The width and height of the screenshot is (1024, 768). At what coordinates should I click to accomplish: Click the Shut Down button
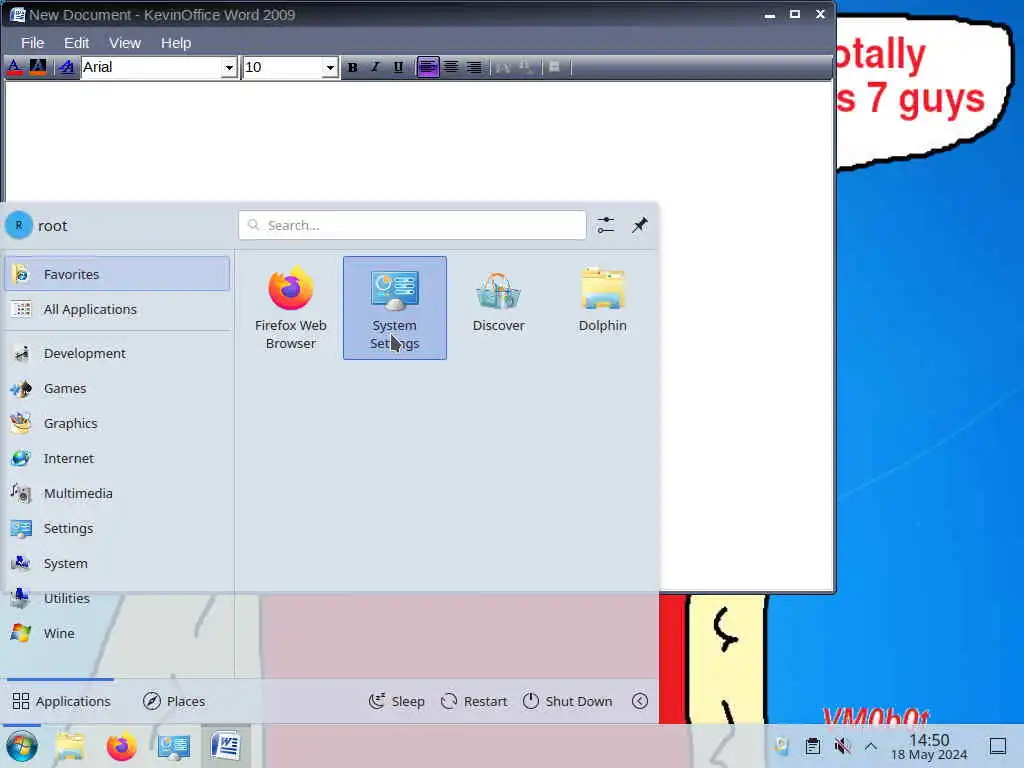568,701
